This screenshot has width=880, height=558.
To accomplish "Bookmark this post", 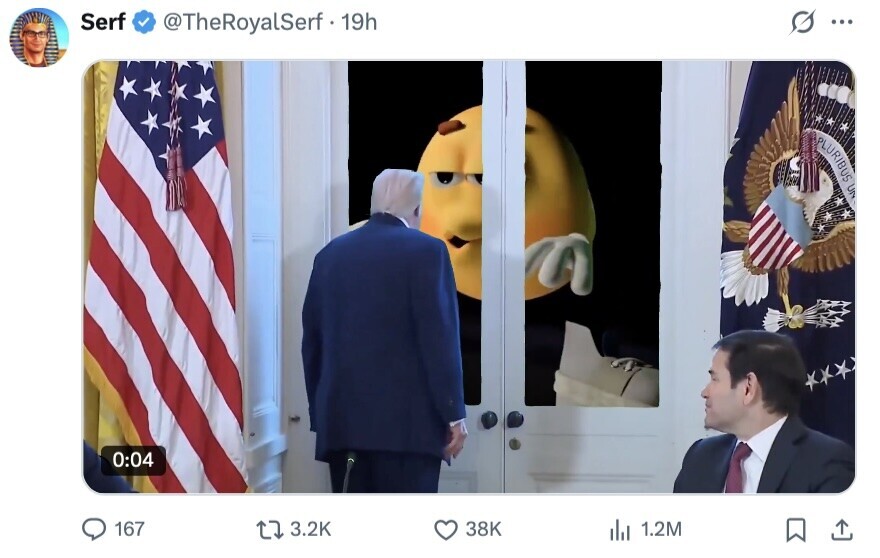I will point(796,529).
